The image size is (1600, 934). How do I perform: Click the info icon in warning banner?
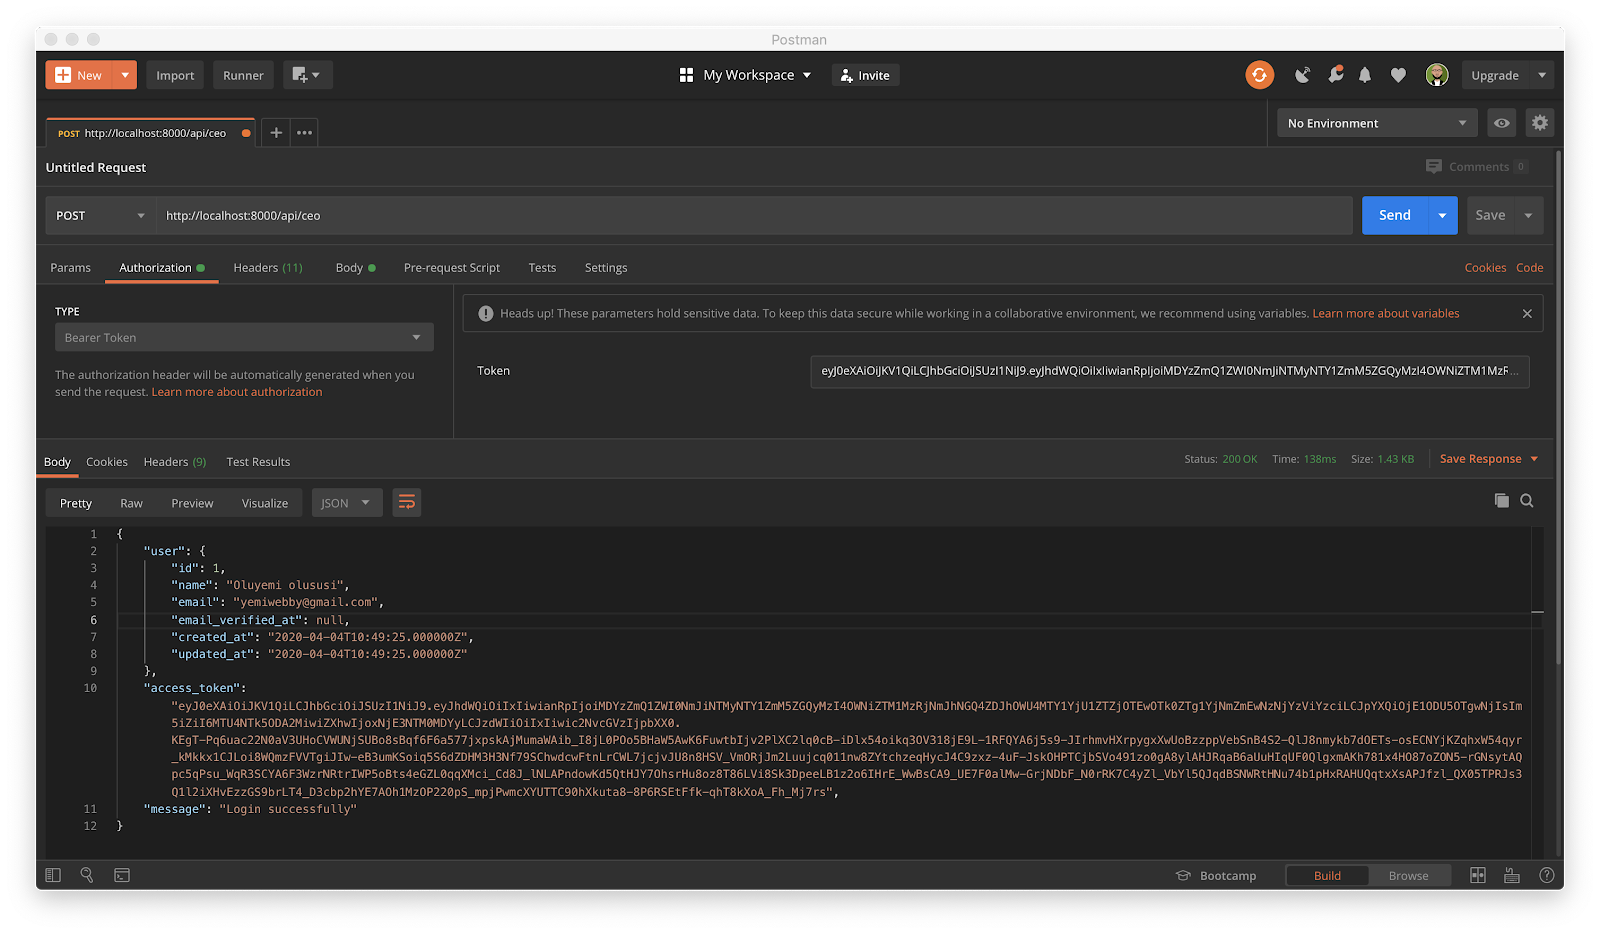pos(486,314)
